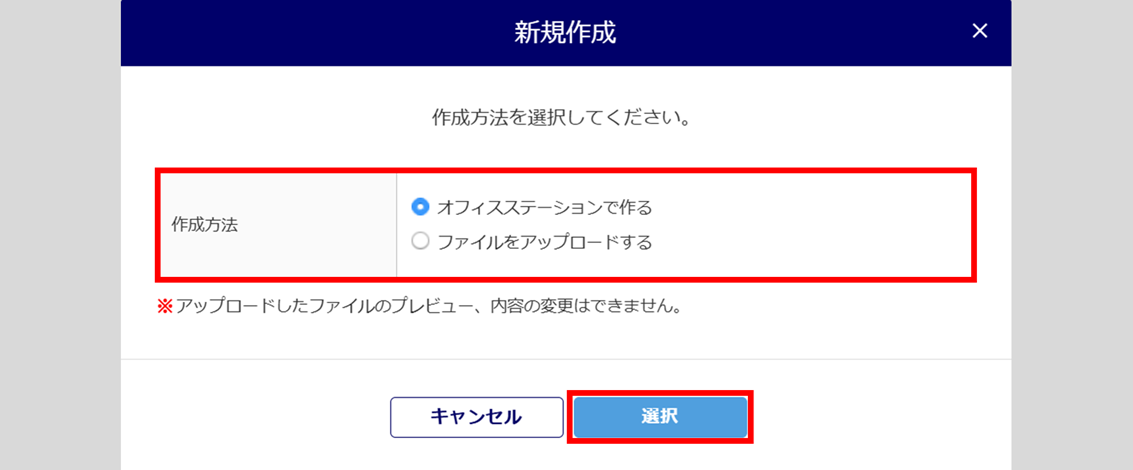Confirm with the blue 選択 button
The width and height of the screenshot is (1133, 470).
click(x=660, y=417)
